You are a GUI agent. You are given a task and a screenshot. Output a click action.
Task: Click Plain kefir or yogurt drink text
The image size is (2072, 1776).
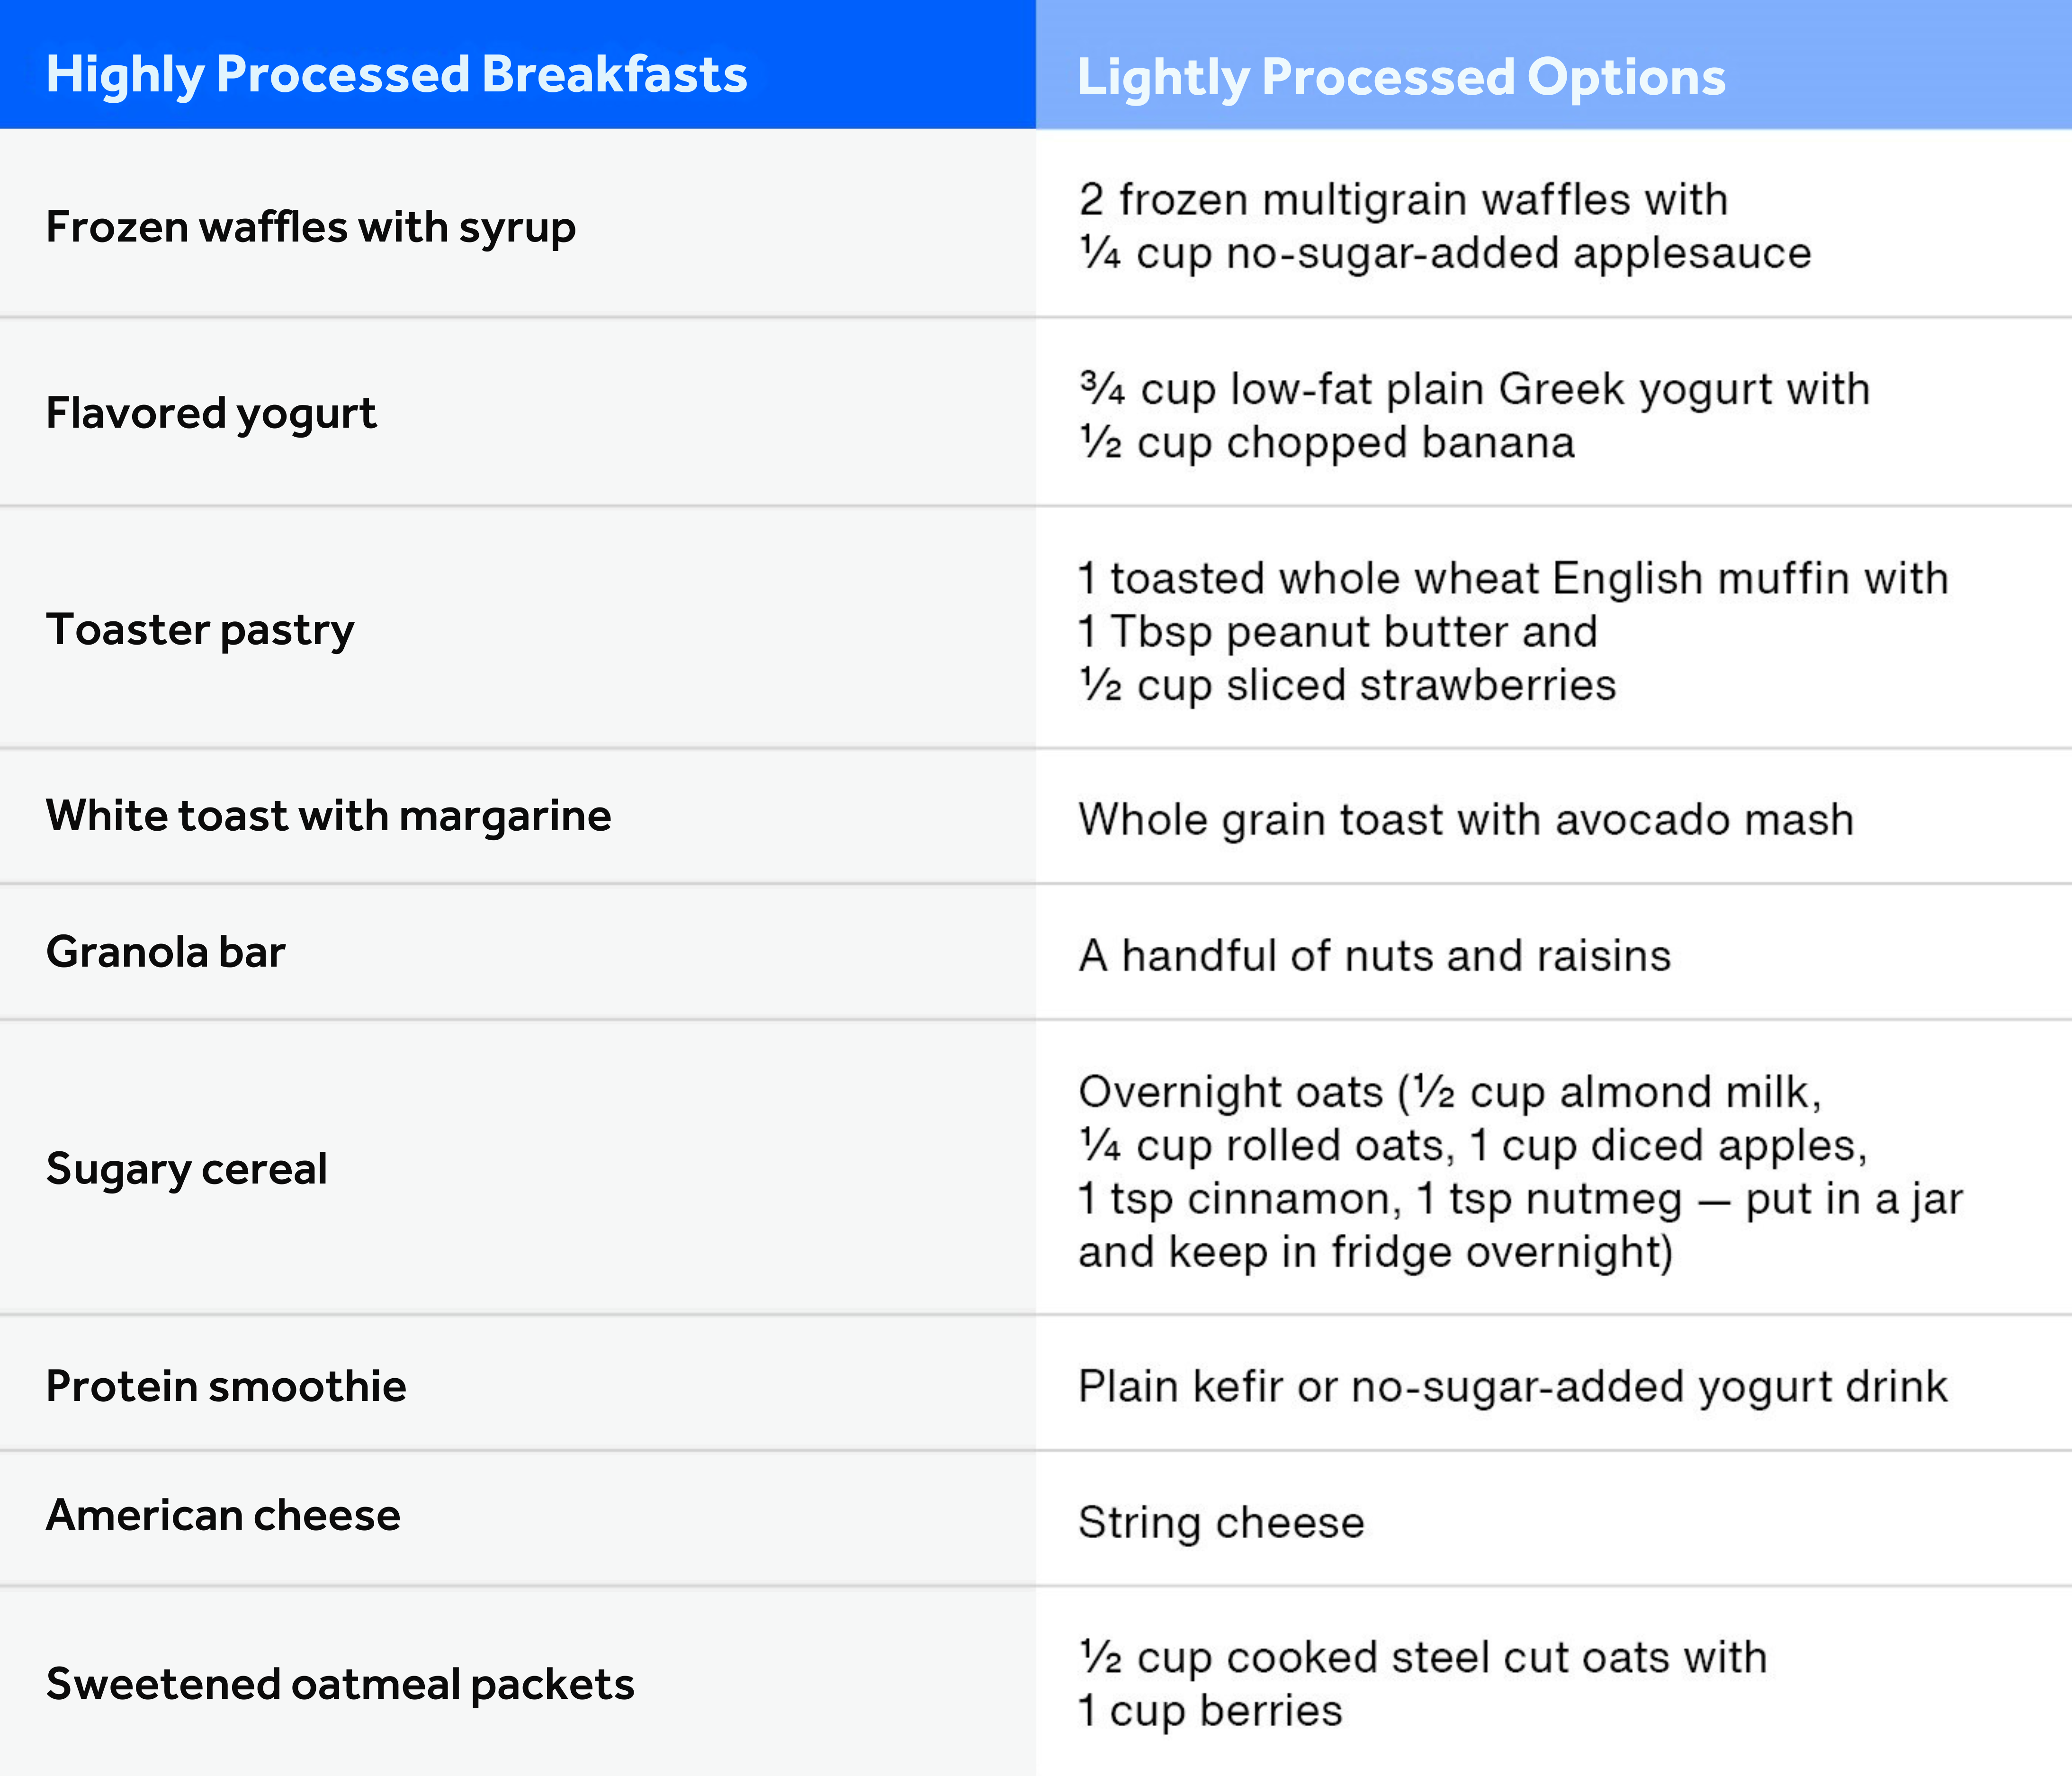(1512, 1387)
